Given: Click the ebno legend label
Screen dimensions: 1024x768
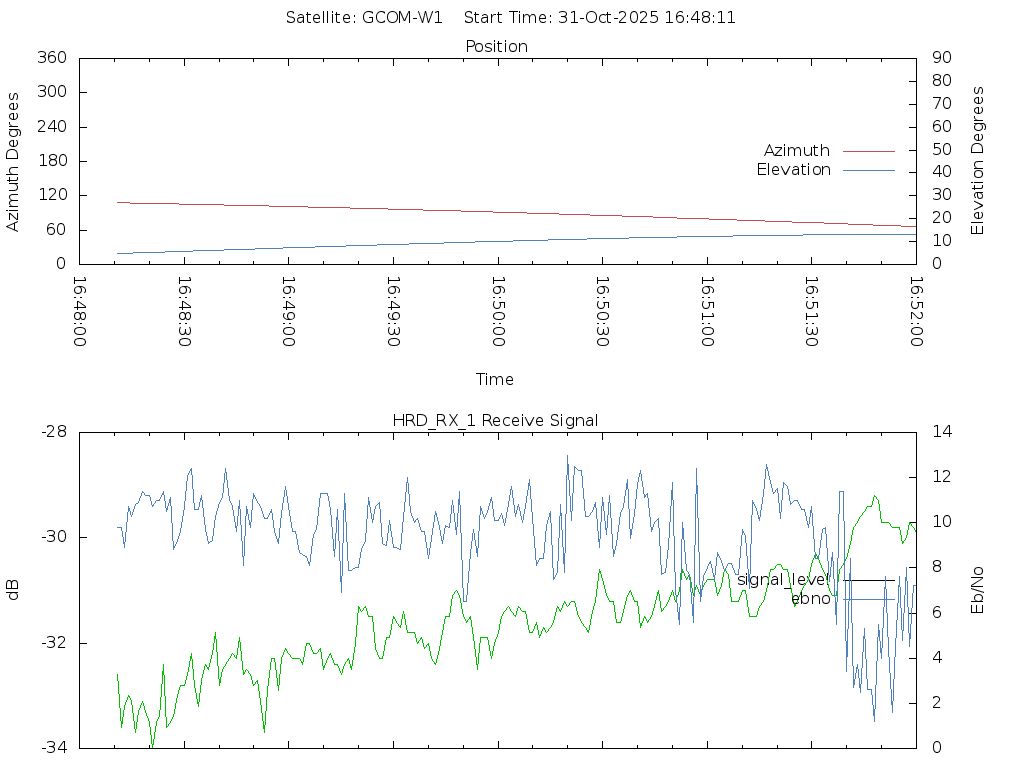Looking at the screenshot, I should [810, 598].
